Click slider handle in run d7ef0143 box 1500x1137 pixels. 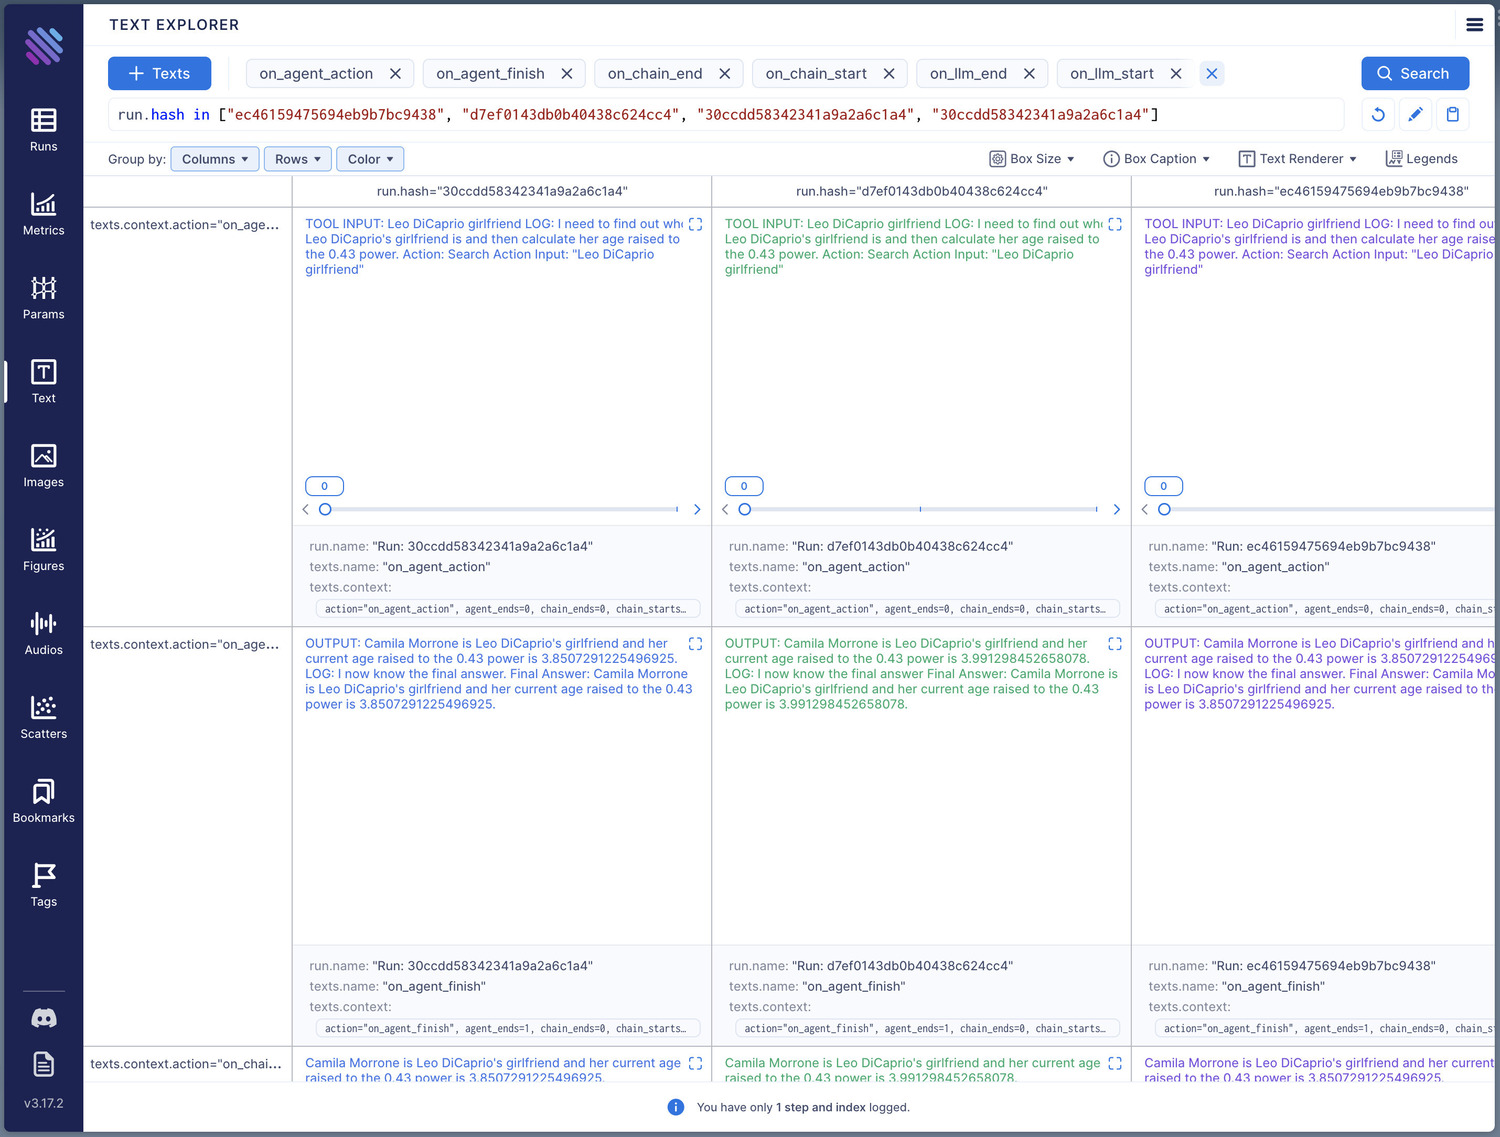(x=744, y=510)
